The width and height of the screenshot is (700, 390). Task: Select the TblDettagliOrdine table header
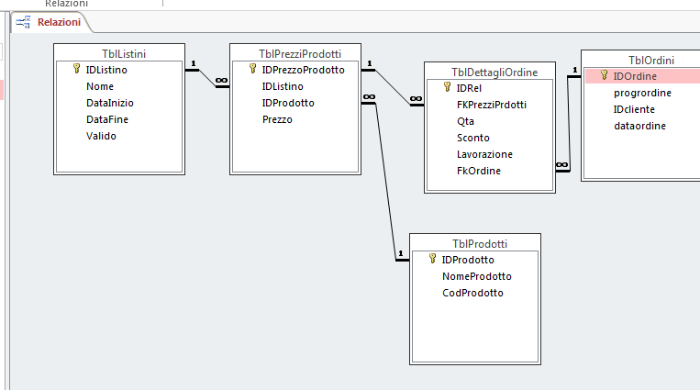490,72
